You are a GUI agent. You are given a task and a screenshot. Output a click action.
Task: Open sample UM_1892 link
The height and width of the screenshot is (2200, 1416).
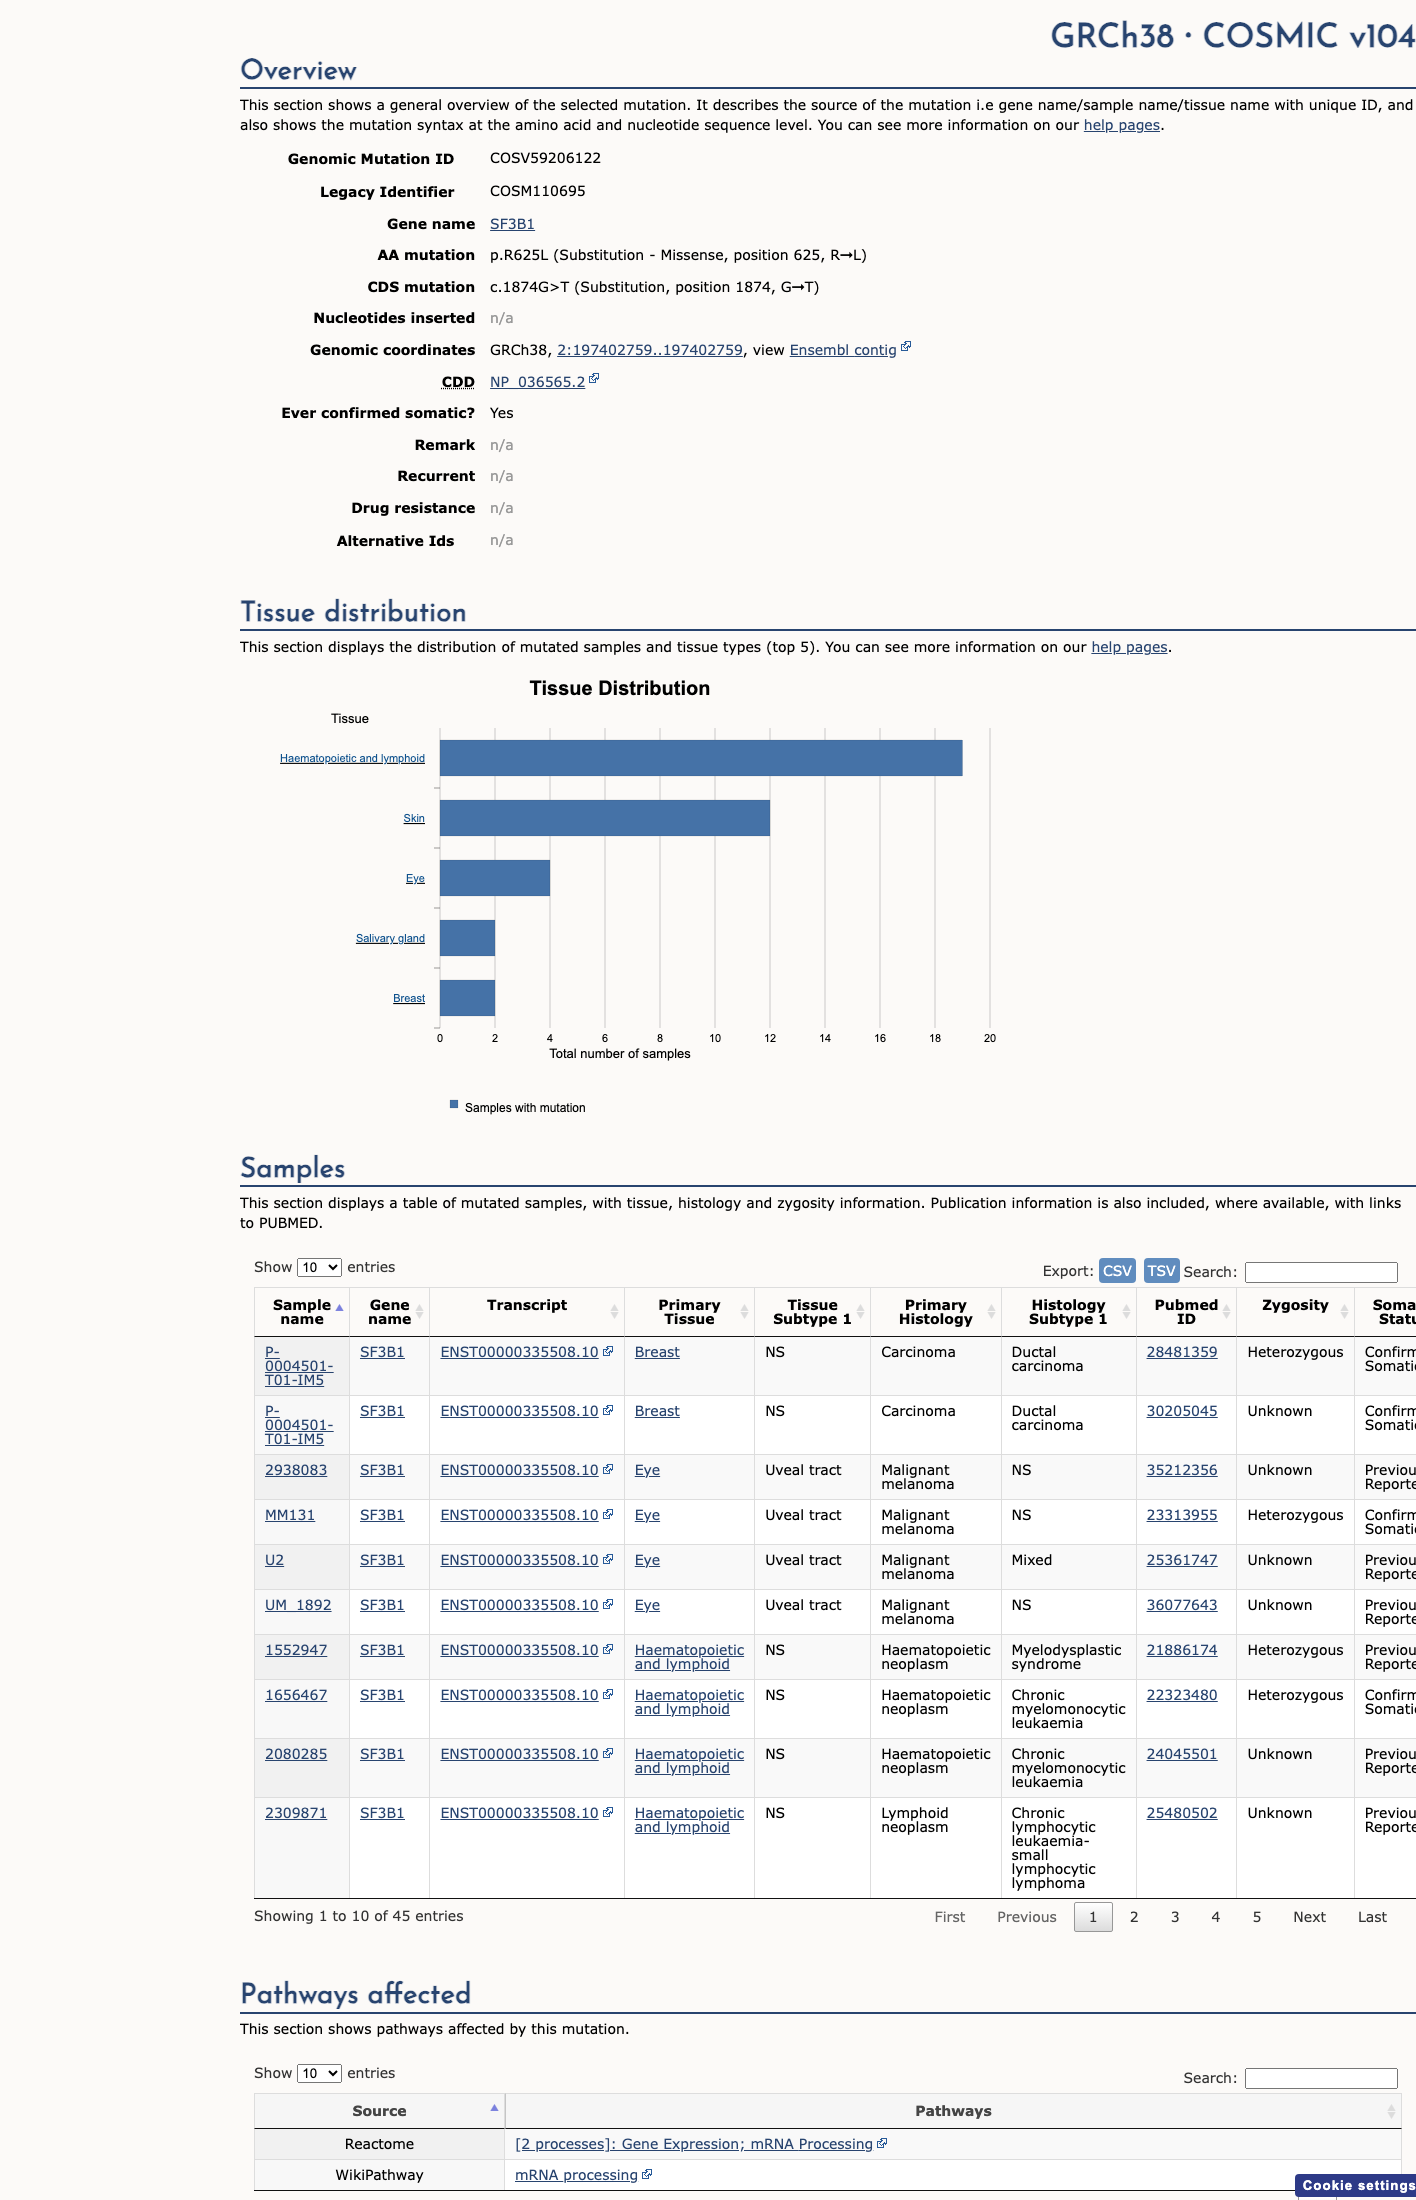(298, 1605)
